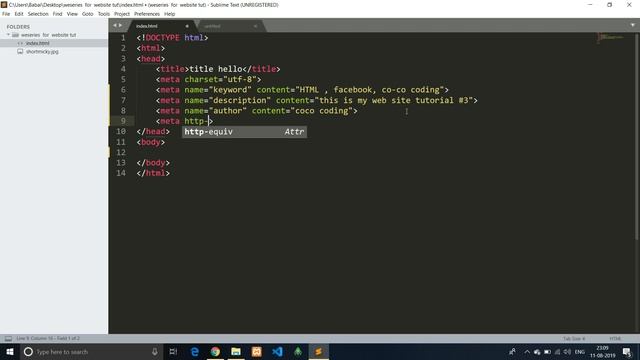Click the image file icon beside shortmicky.jpg
This screenshot has height=360, width=640.
(x=20, y=51)
